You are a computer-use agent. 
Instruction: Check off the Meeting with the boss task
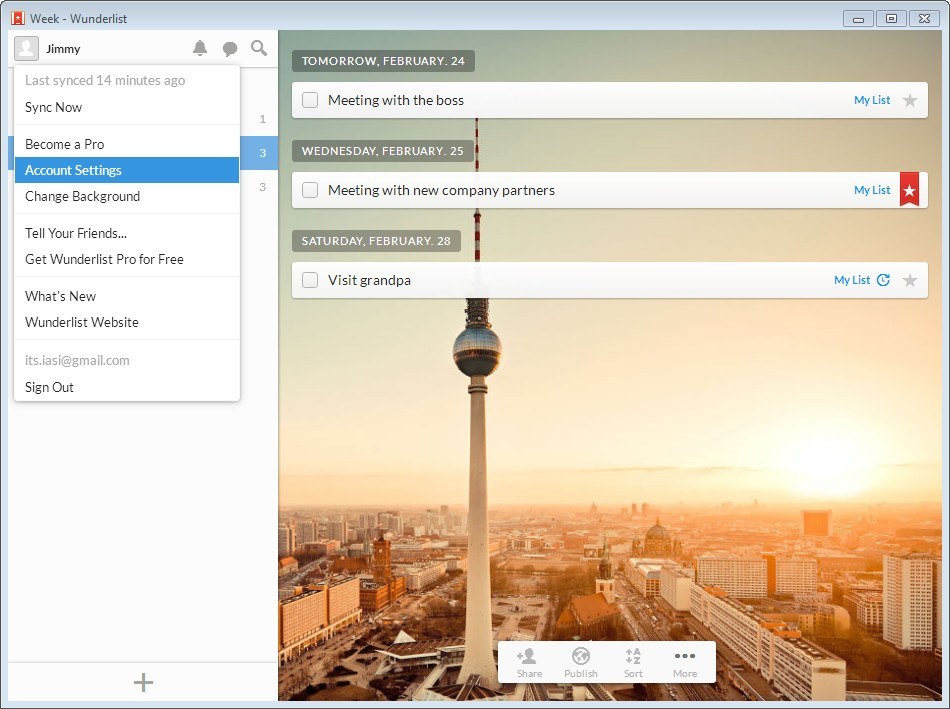pyautogui.click(x=310, y=100)
